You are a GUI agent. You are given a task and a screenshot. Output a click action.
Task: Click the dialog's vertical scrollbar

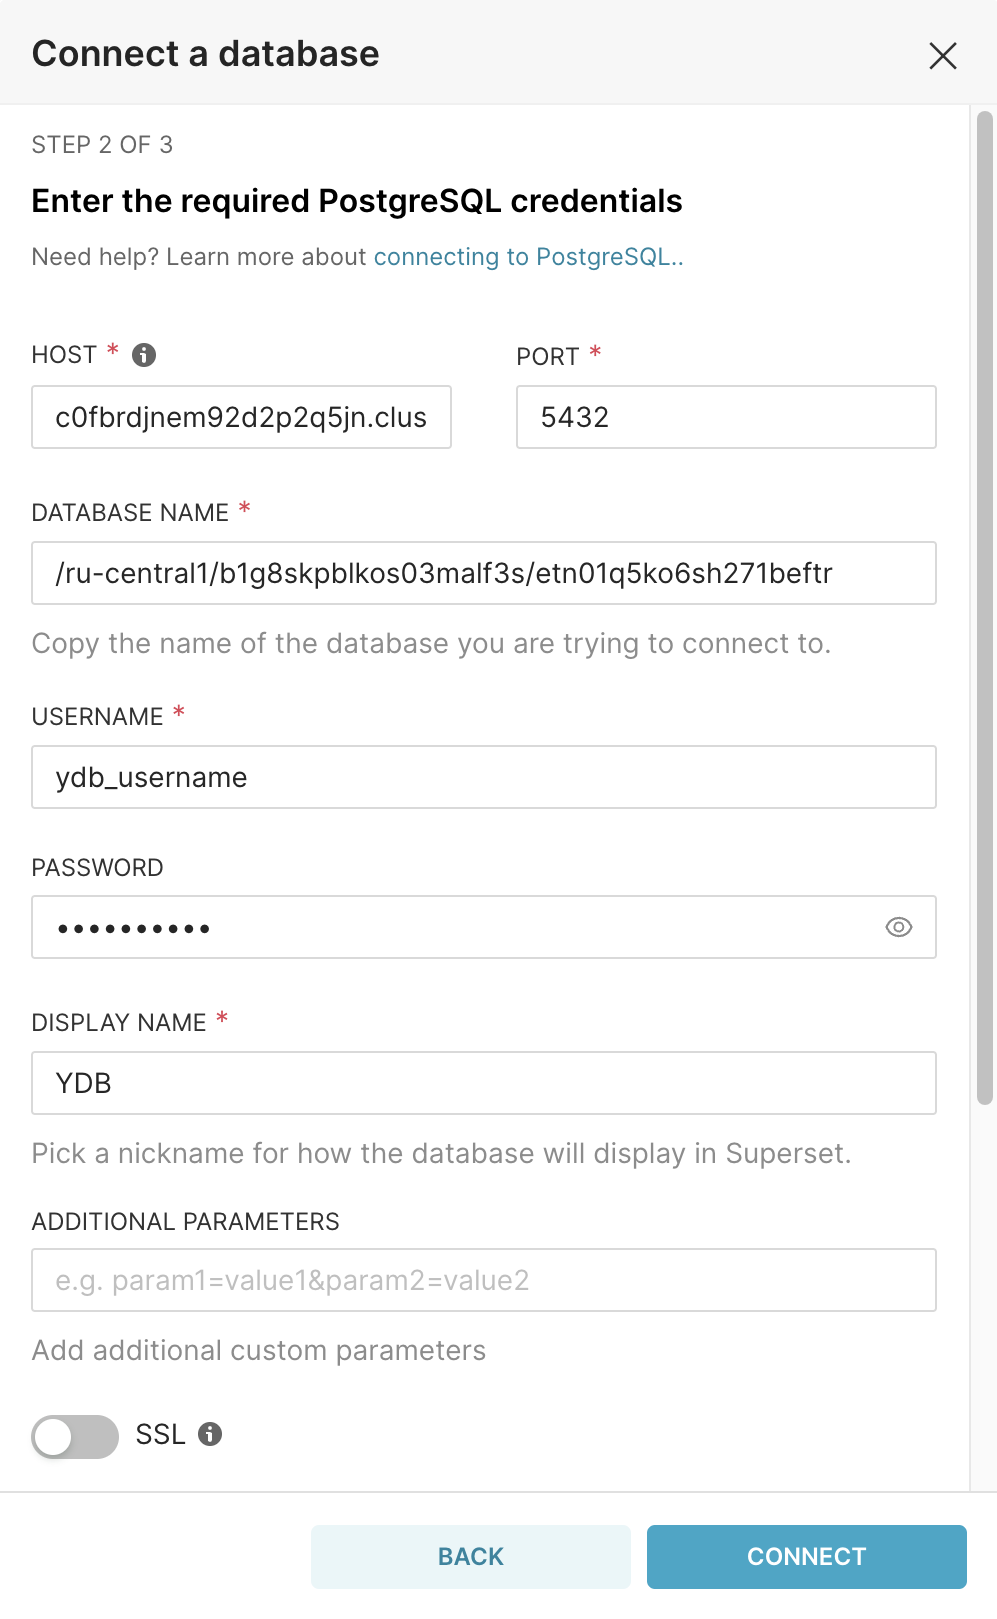point(984,600)
